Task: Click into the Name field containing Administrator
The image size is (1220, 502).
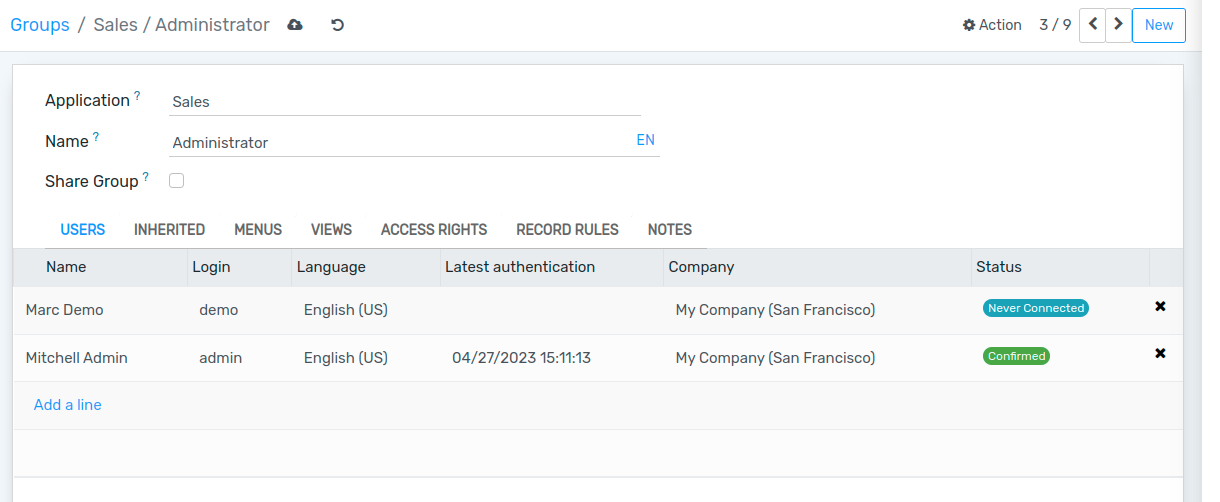Action: pos(401,143)
